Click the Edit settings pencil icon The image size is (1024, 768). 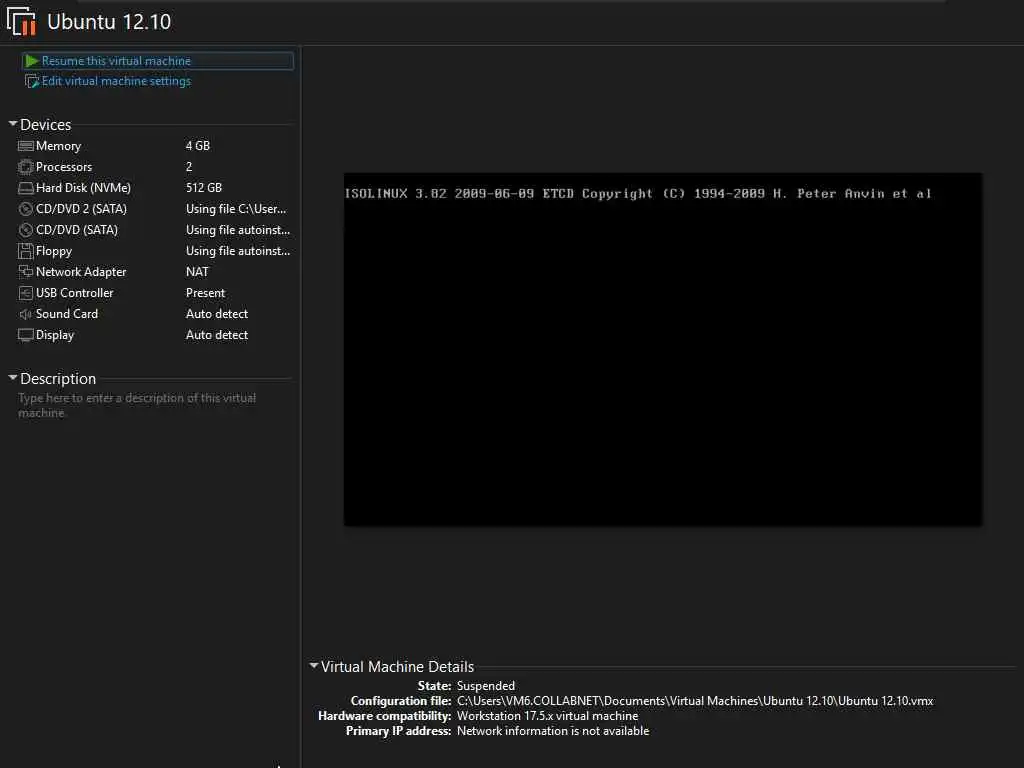tap(31, 81)
